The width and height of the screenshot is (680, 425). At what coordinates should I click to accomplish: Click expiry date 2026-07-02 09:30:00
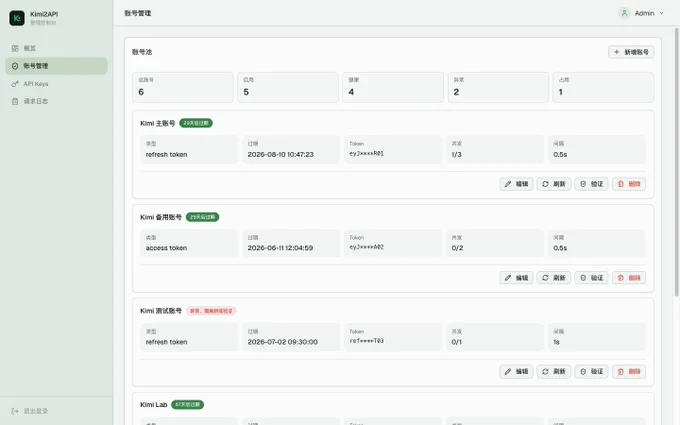point(282,342)
